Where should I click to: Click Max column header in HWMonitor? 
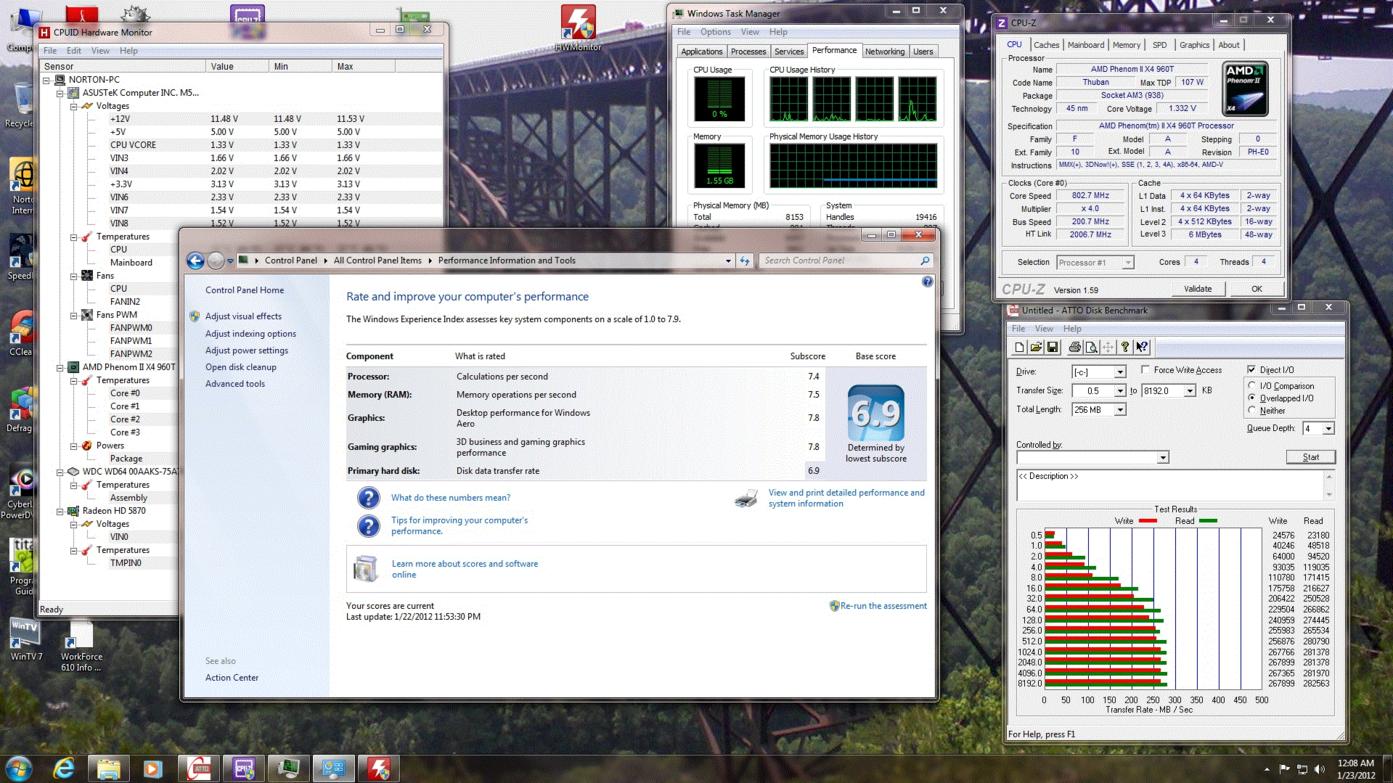[365, 66]
